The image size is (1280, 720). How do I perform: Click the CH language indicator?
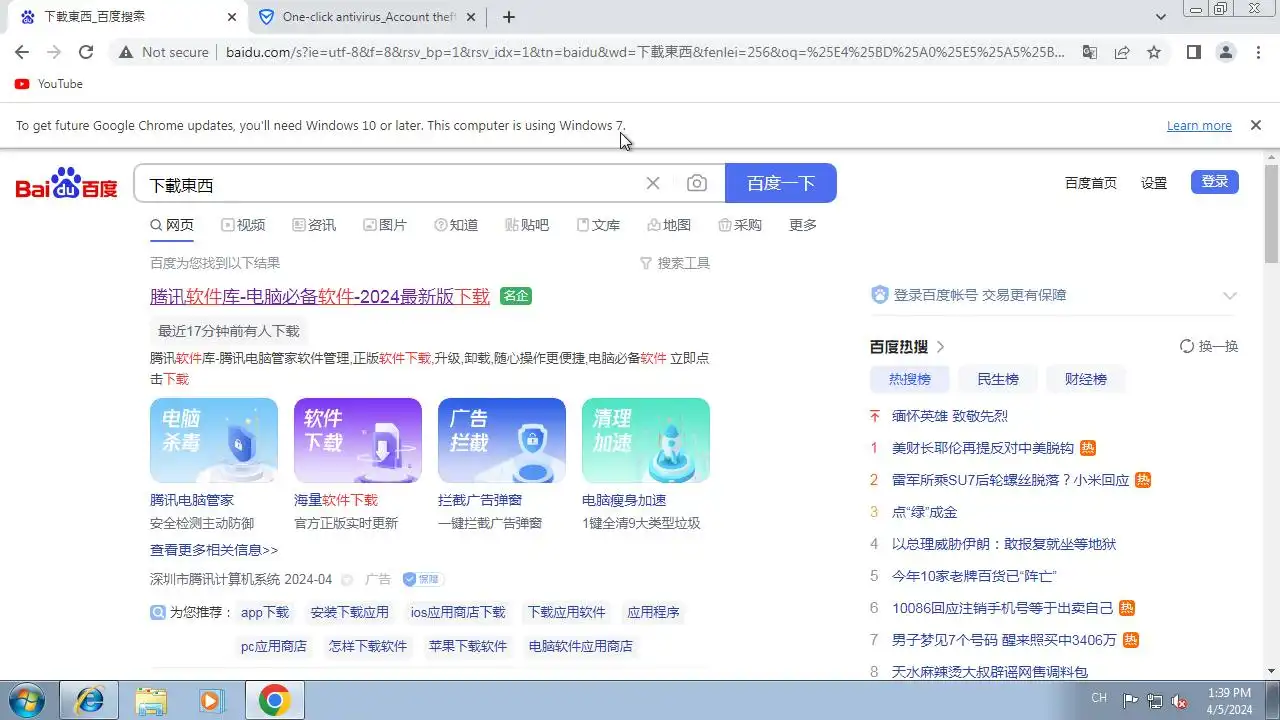coord(1099,698)
